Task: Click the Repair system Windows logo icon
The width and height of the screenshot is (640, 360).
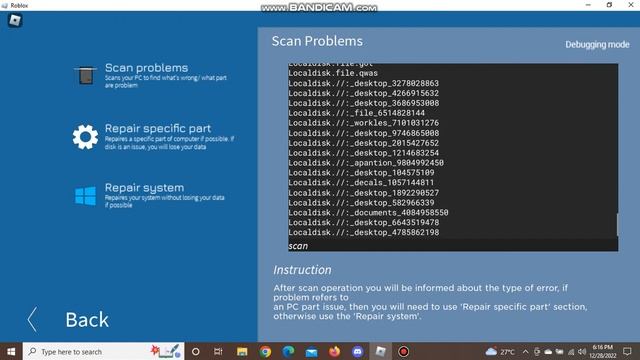Action: coord(86,196)
